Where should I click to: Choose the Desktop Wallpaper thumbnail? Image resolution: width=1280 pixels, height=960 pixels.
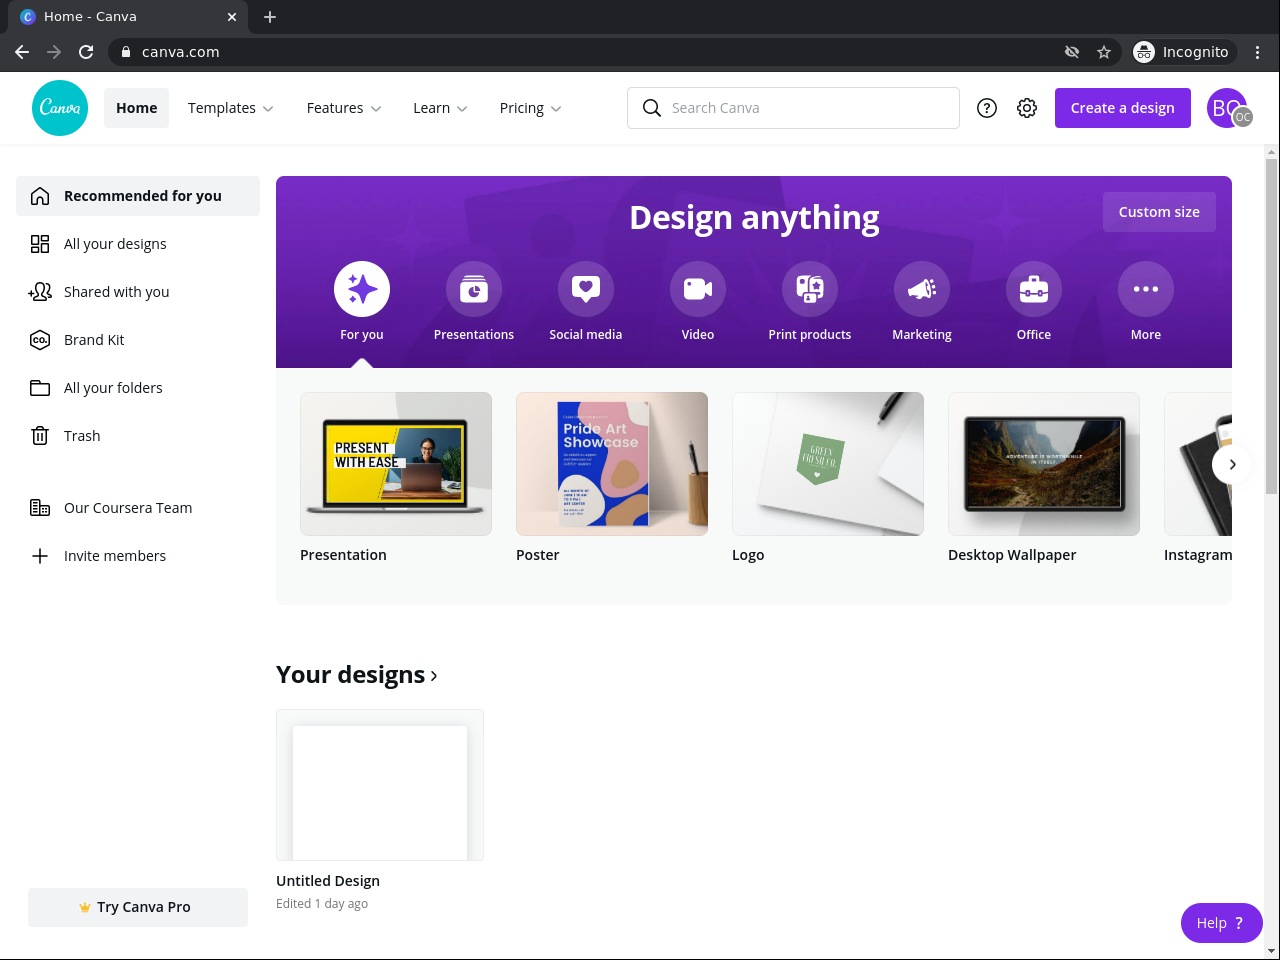pos(1044,464)
